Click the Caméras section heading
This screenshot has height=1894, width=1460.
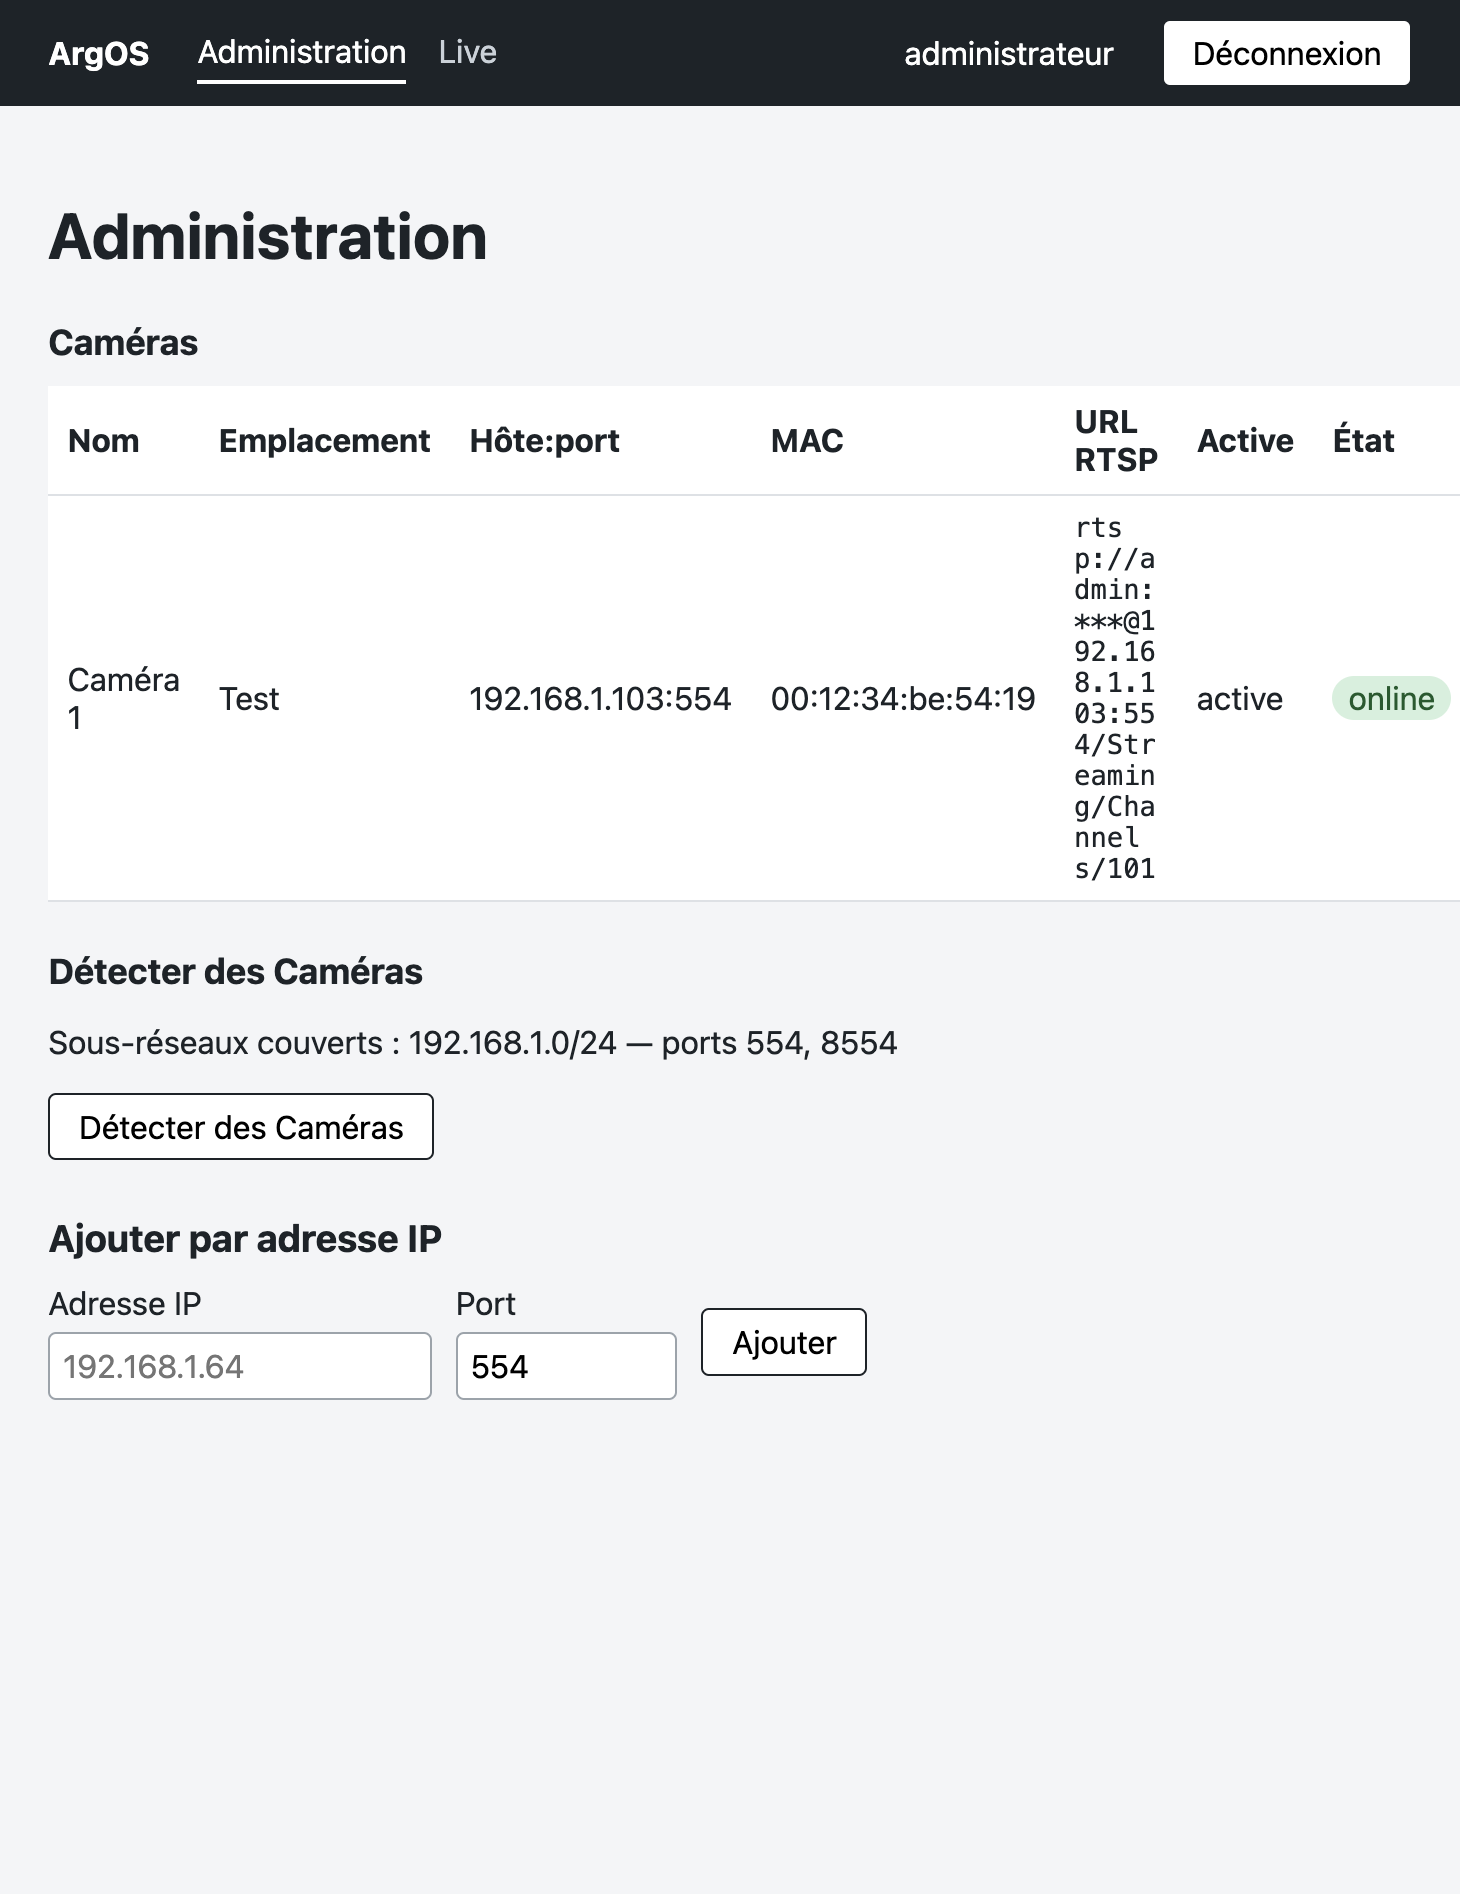[x=123, y=343]
